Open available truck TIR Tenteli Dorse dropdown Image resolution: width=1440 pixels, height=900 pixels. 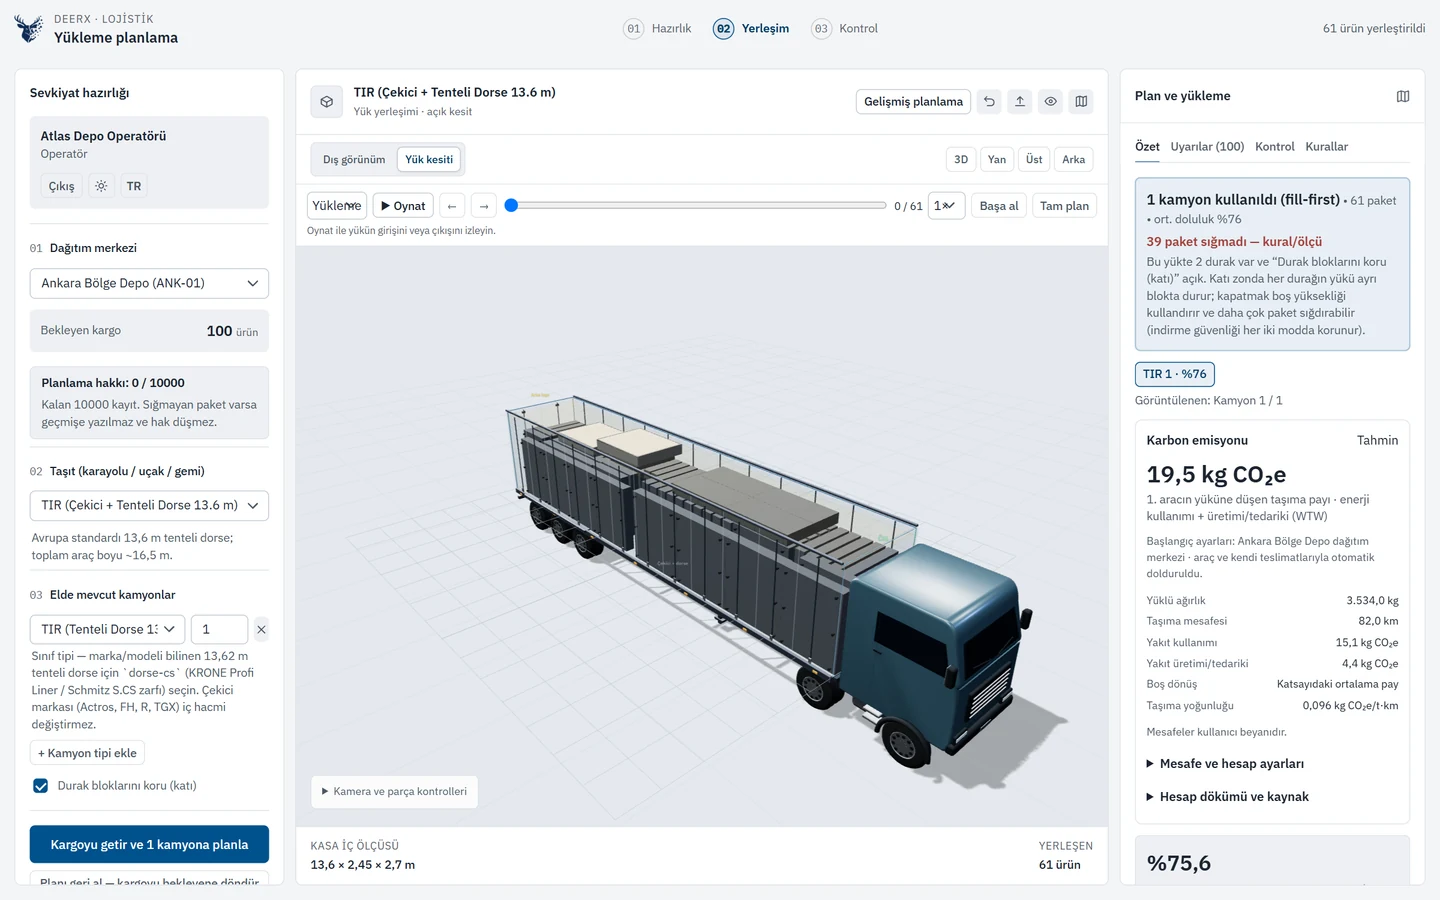click(x=107, y=629)
